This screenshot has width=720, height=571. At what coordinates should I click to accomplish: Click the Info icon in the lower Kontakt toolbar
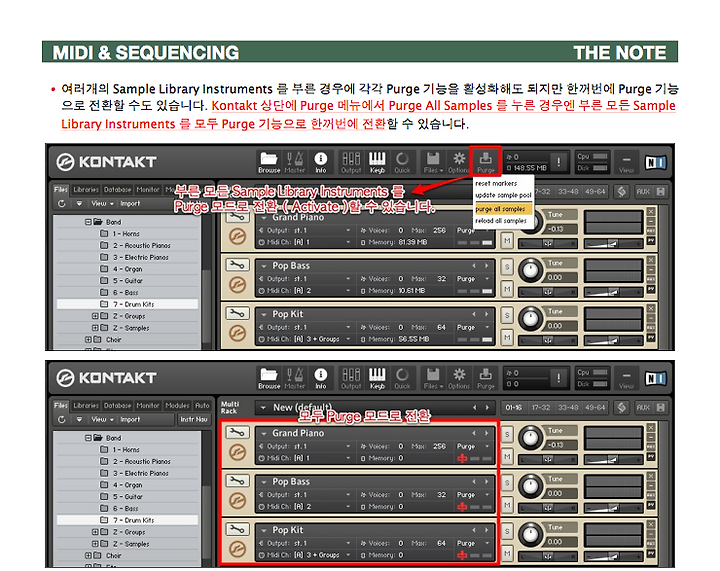(x=321, y=379)
